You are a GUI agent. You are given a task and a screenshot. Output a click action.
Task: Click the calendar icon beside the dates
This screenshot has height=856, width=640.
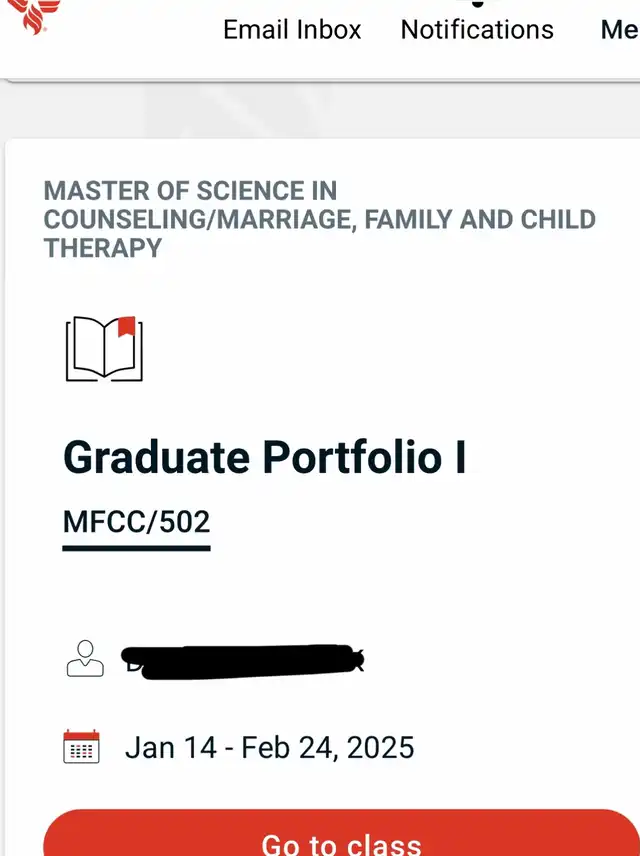[81, 747]
